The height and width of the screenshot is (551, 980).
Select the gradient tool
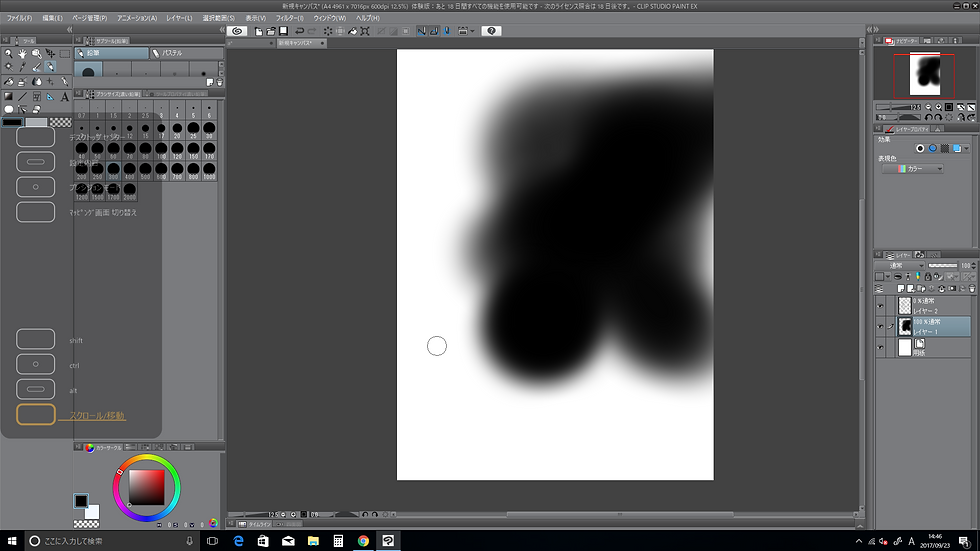[x=9, y=96]
